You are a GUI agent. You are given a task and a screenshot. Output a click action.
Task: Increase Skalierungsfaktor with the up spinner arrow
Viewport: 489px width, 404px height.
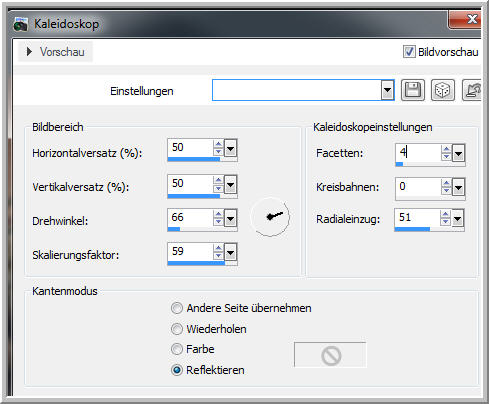tap(218, 248)
